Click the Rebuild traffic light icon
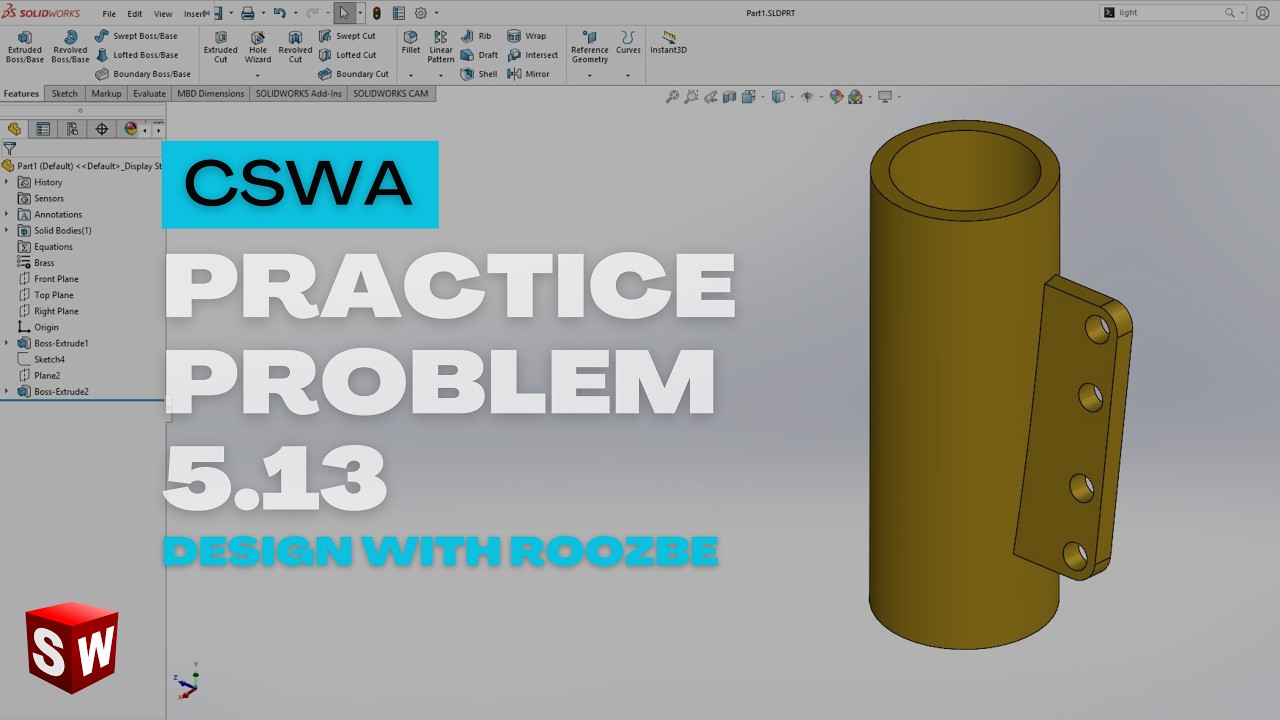 (x=377, y=13)
